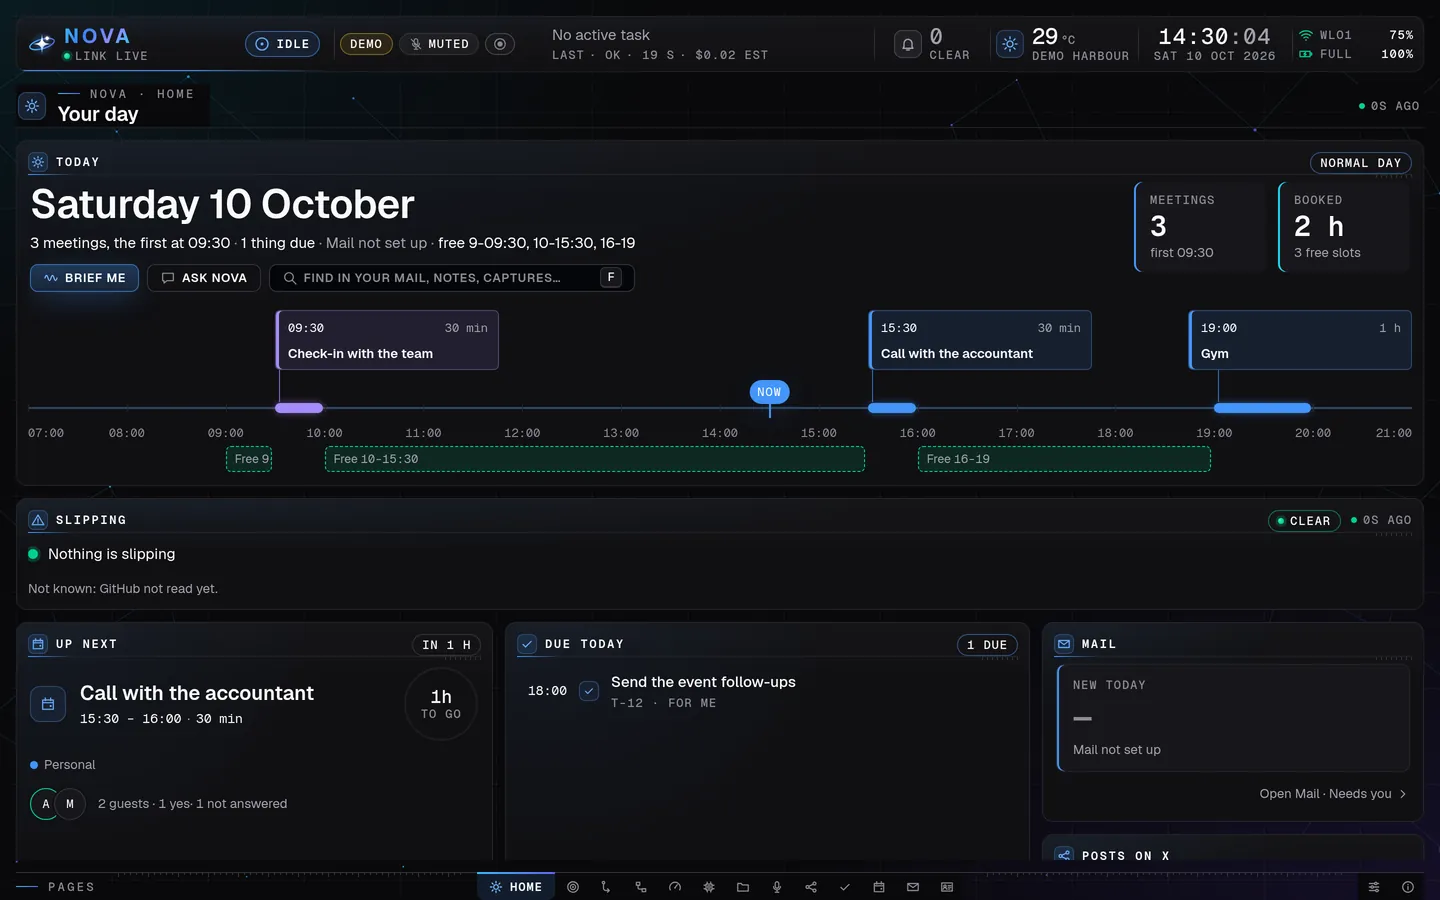Open the chip processor icon in the pages bar
This screenshot has width=1440, height=900.
pos(709,887)
